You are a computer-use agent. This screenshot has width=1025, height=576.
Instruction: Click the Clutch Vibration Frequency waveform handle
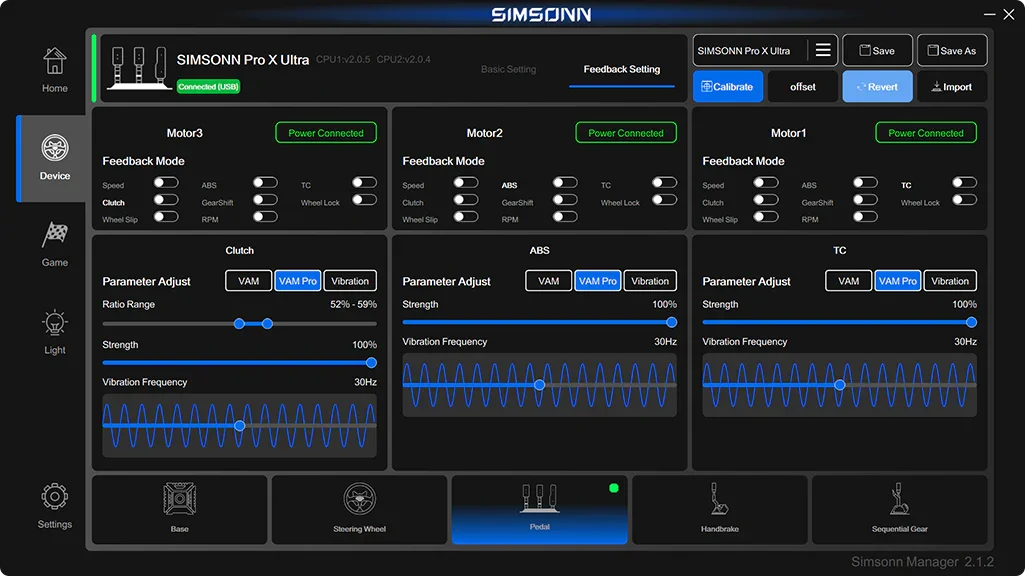point(240,426)
